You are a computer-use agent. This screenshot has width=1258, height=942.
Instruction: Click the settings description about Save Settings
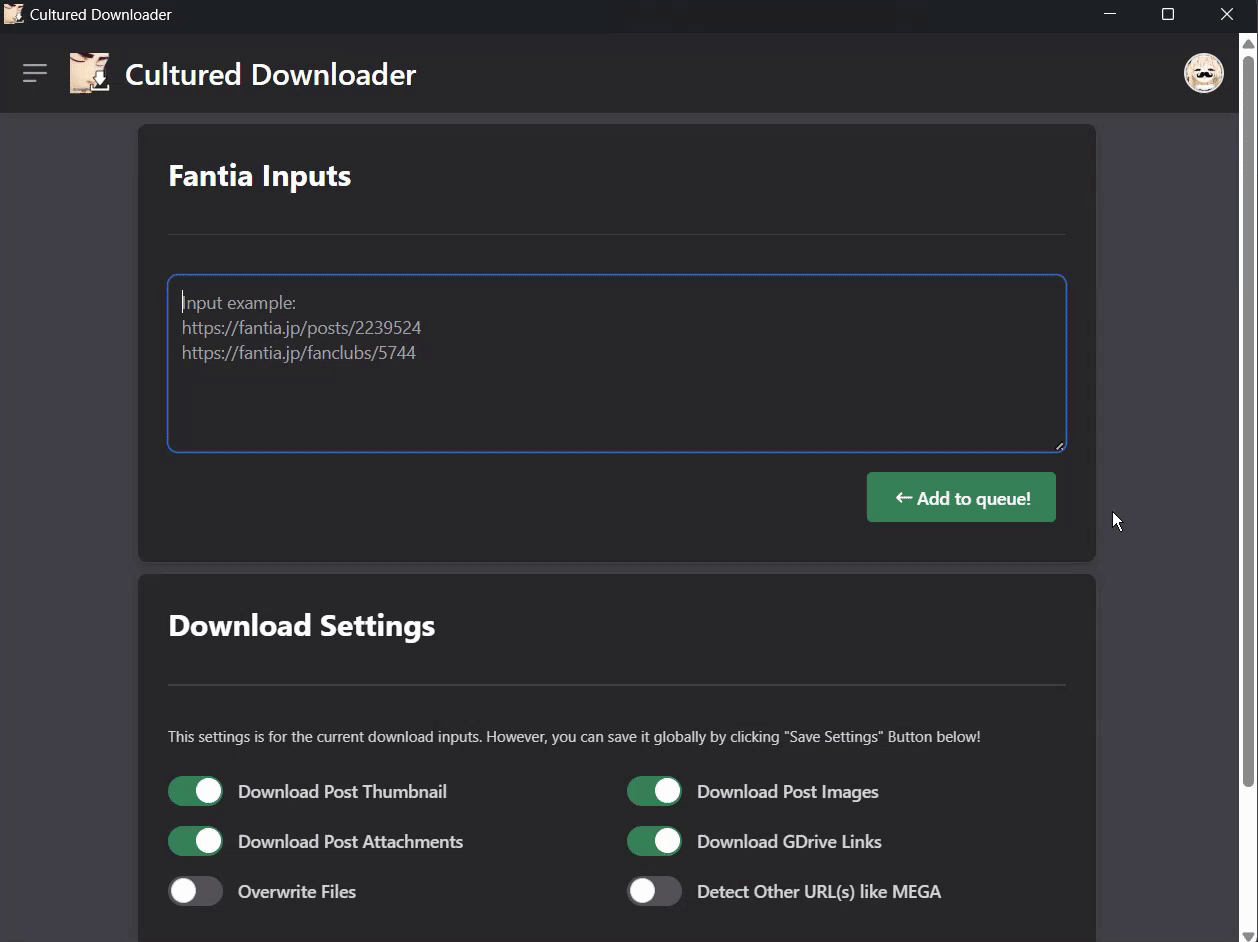[x=574, y=737]
